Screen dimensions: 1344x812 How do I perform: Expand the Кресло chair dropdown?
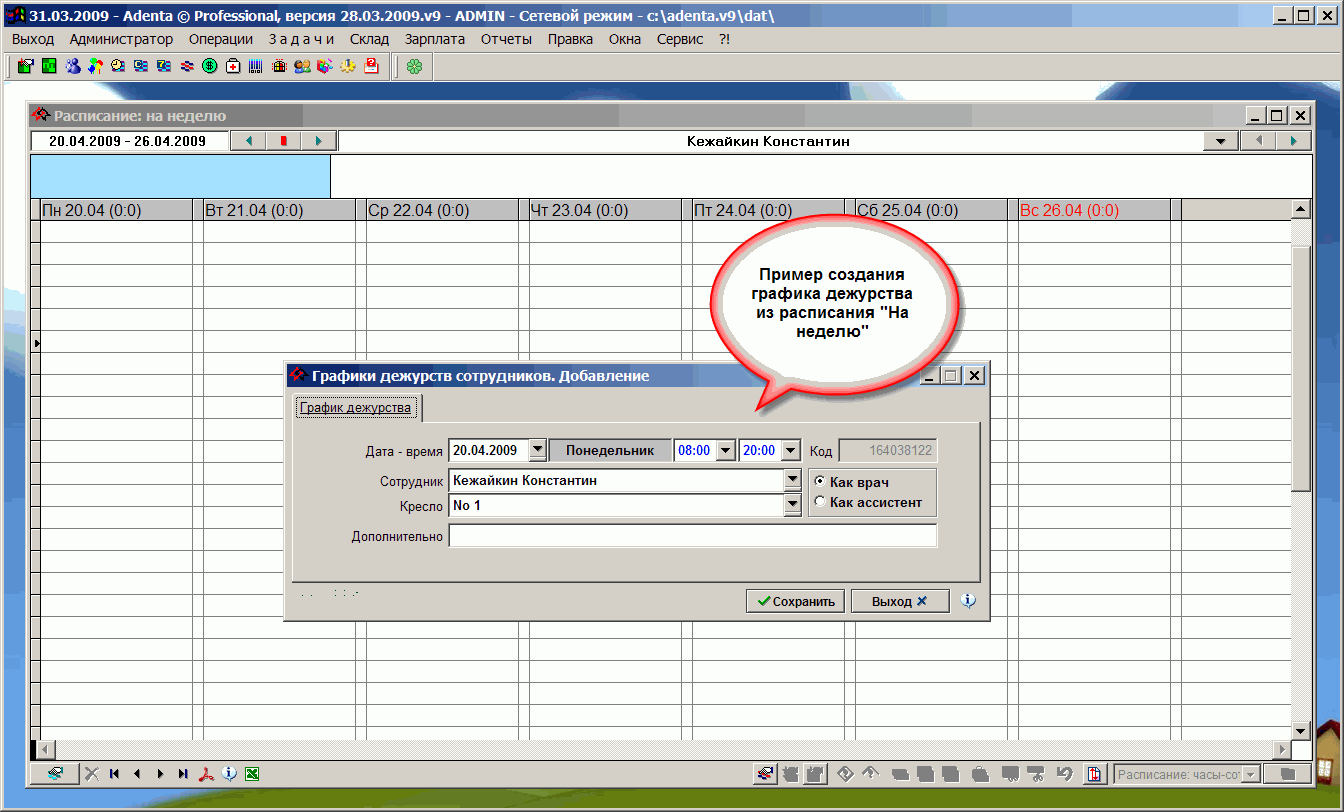coord(792,506)
